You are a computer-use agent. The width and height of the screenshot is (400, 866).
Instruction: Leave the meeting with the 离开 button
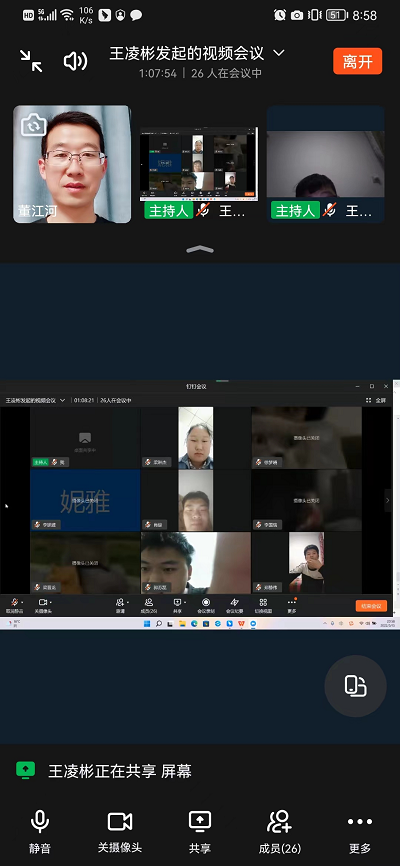(357, 61)
